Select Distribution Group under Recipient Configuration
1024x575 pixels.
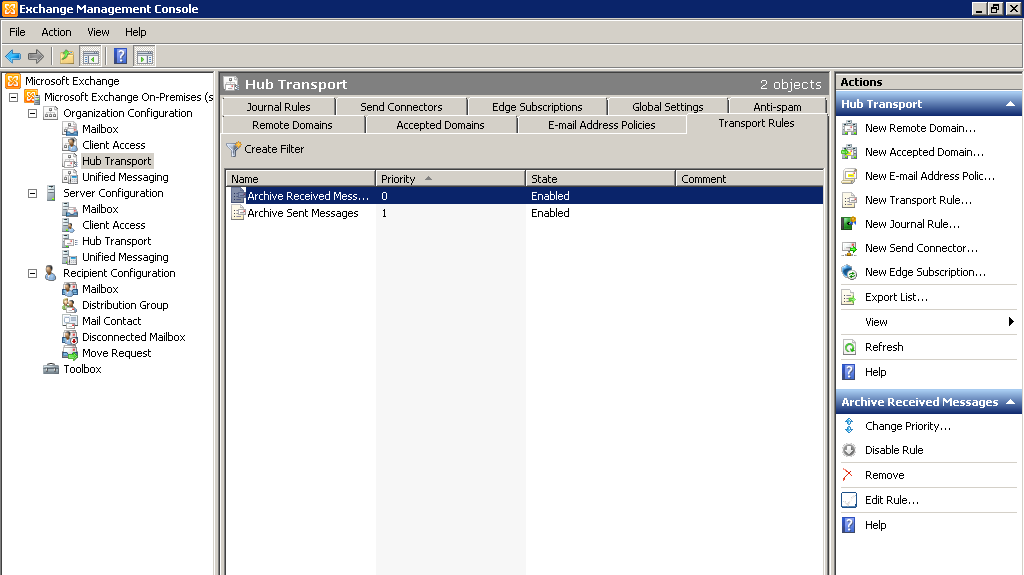pos(125,305)
